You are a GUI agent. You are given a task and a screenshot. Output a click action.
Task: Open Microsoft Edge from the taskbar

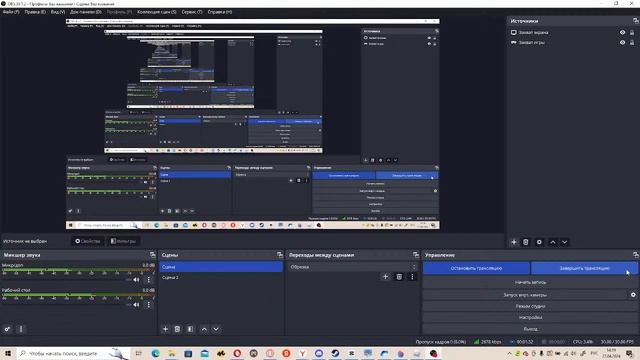[156, 353]
